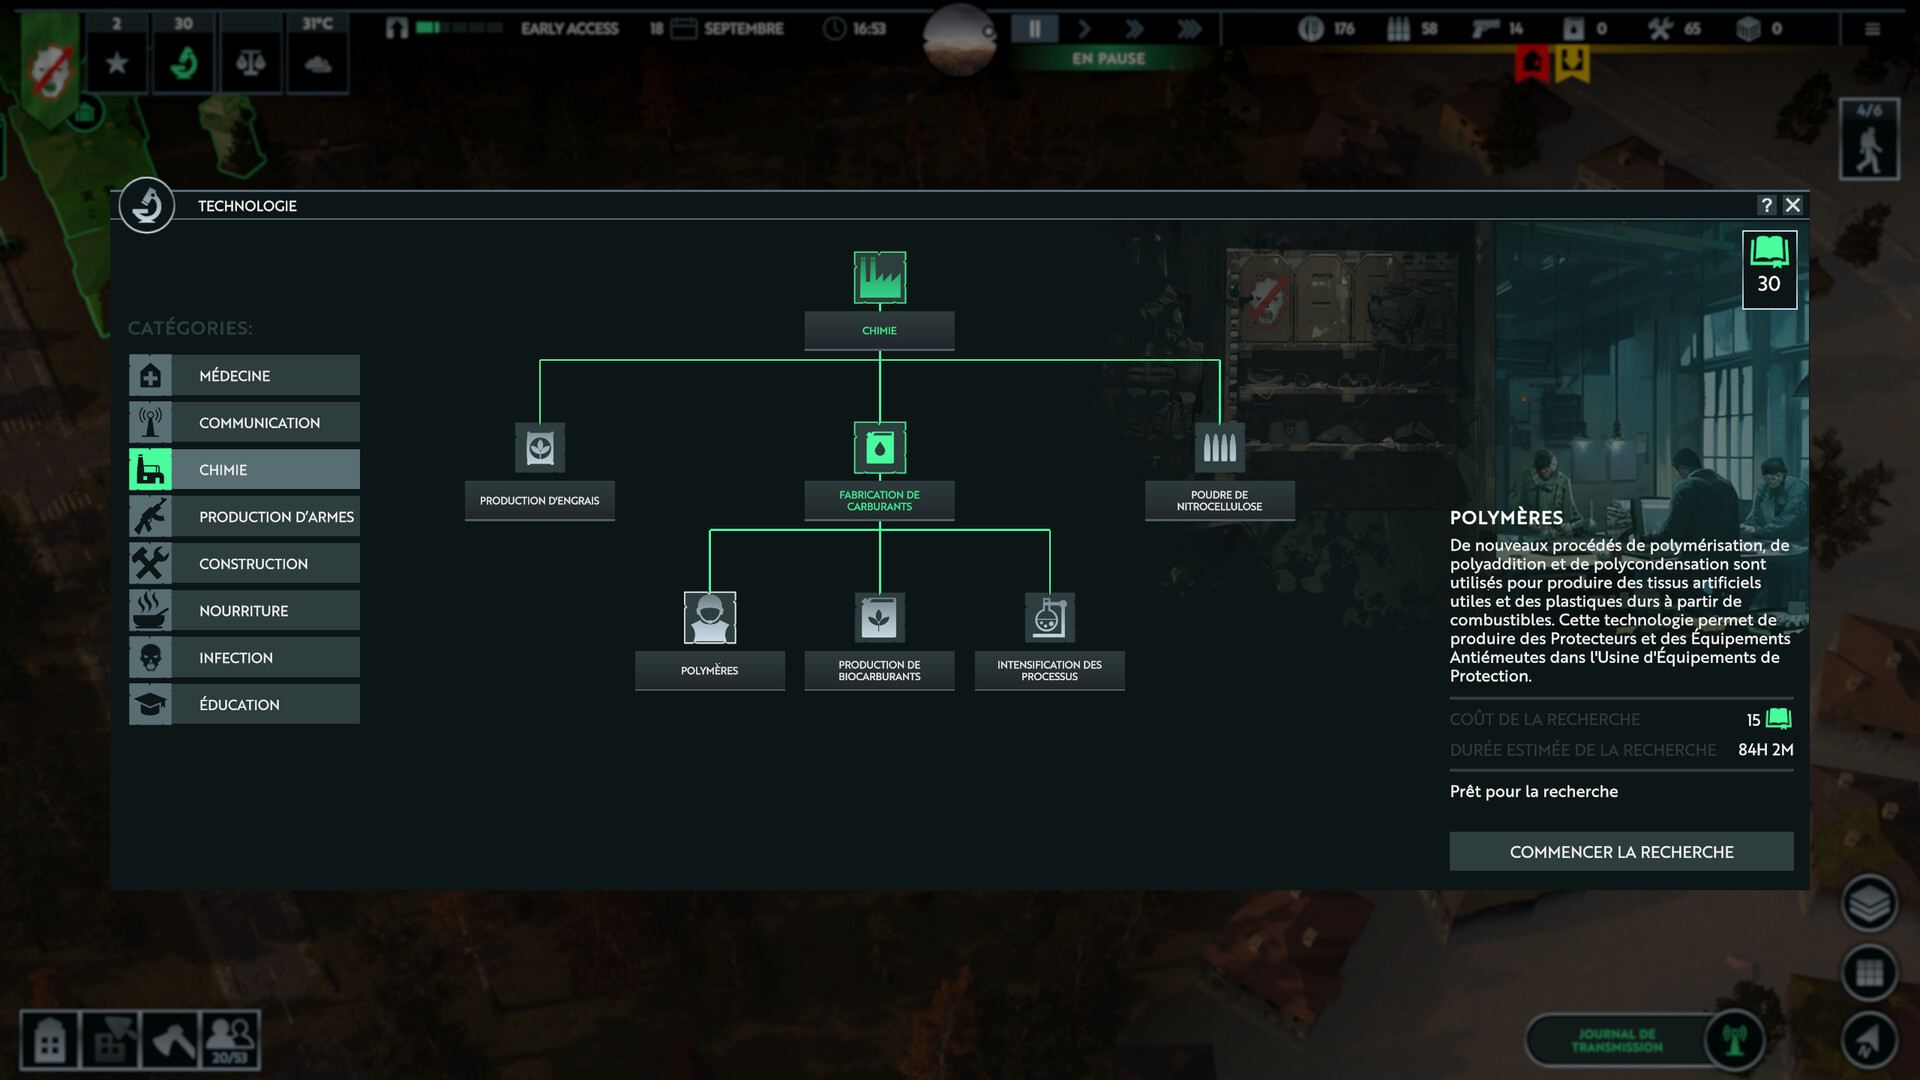Open the hamburger menu at top right
The height and width of the screenshot is (1080, 1920).
[x=1872, y=29]
